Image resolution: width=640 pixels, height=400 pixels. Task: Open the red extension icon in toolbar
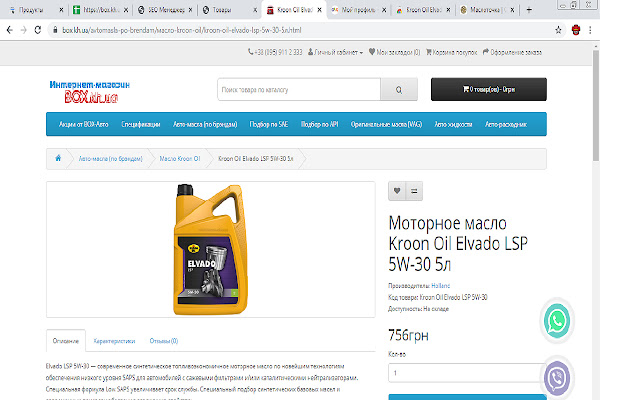click(x=576, y=30)
